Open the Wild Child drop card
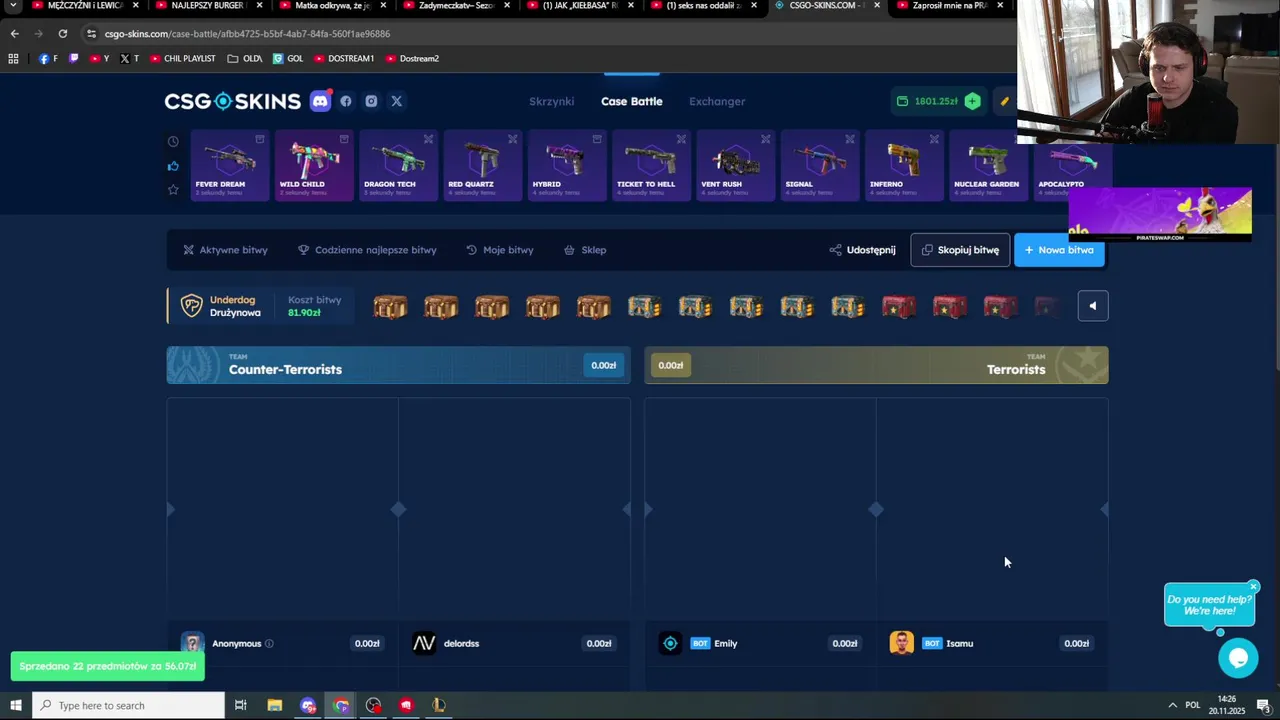 point(314,166)
